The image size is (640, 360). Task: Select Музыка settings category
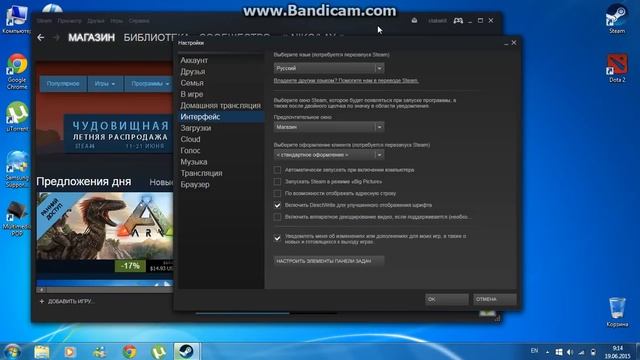pyautogui.click(x=193, y=162)
